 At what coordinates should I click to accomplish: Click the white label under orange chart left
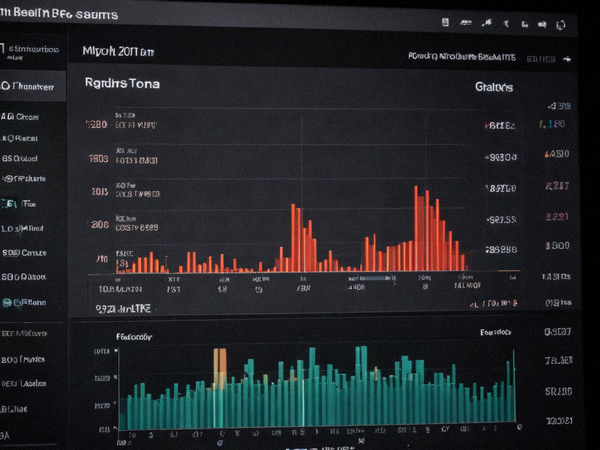click(x=123, y=309)
